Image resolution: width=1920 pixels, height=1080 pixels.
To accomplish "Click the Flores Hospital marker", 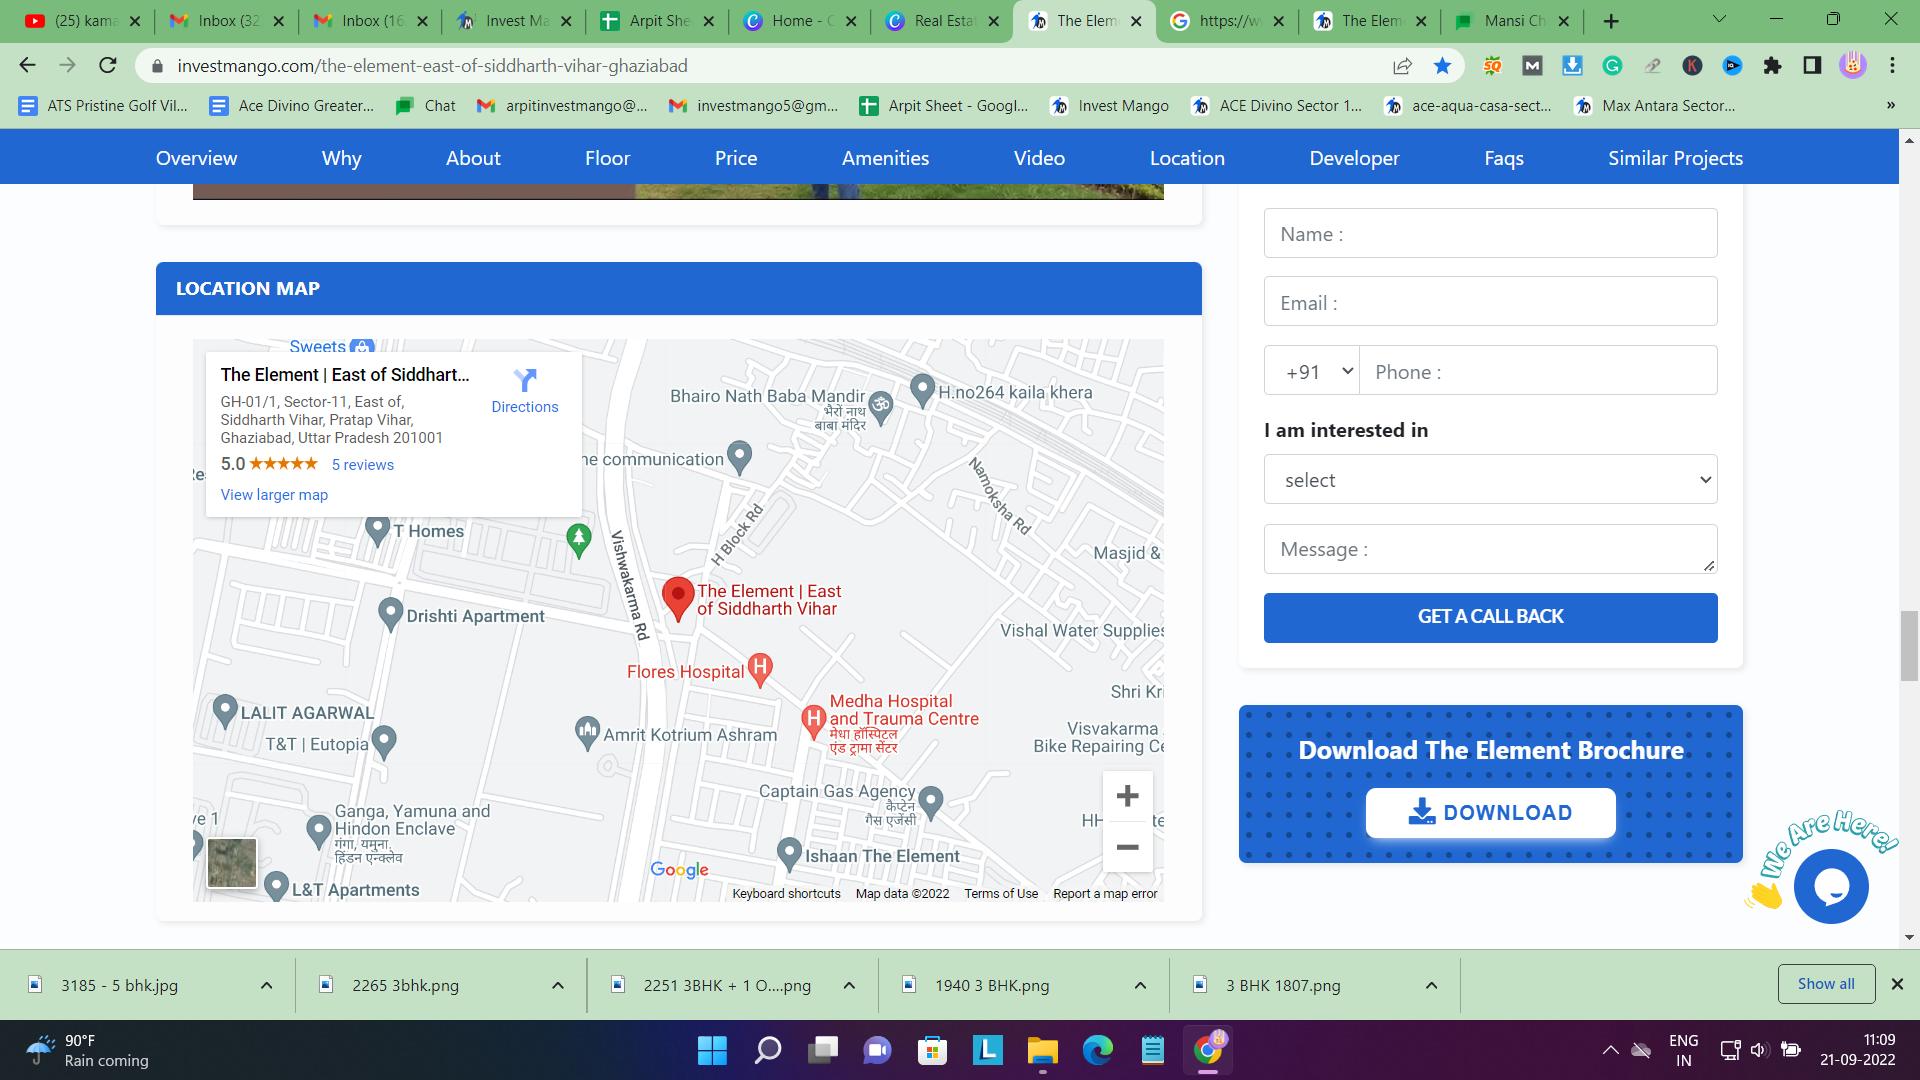I will 760,668.
